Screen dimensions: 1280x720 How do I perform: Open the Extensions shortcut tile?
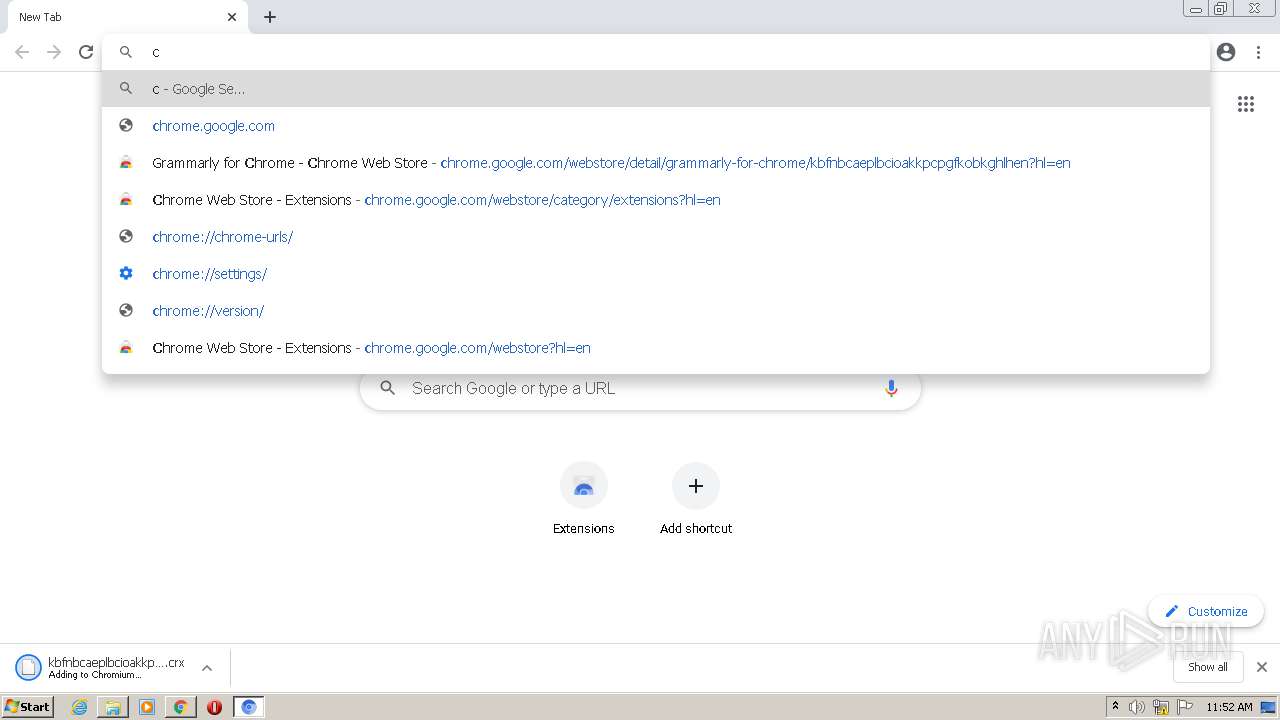(584, 498)
